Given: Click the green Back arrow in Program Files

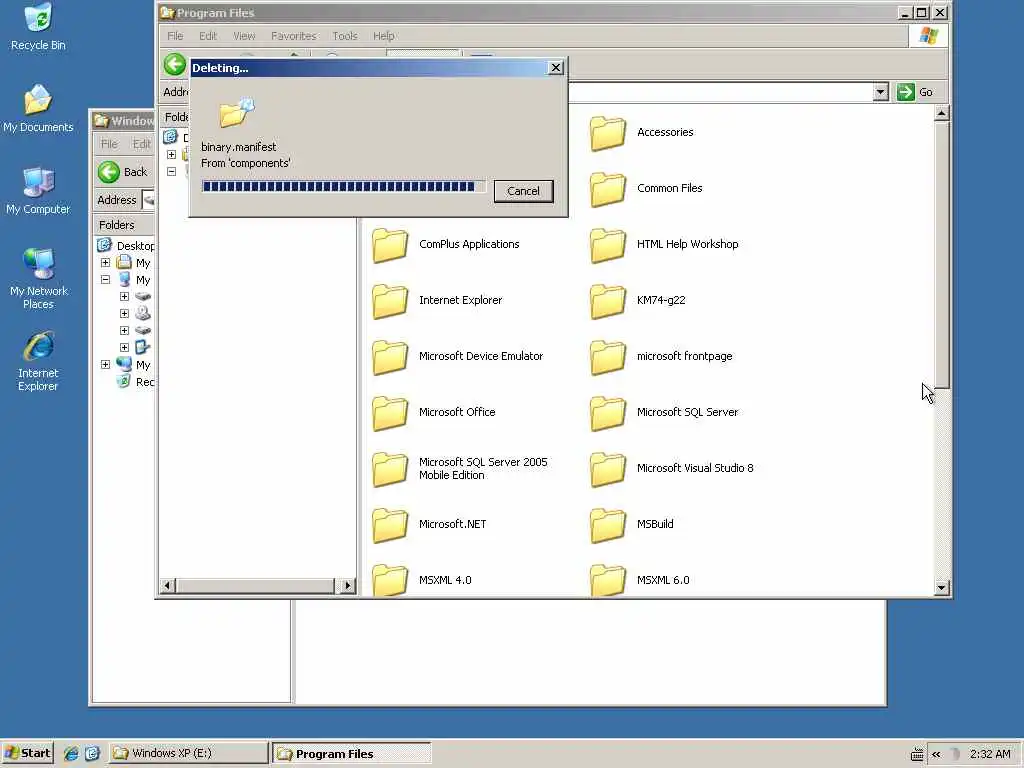Looking at the screenshot, I should (x=175, y=65).
